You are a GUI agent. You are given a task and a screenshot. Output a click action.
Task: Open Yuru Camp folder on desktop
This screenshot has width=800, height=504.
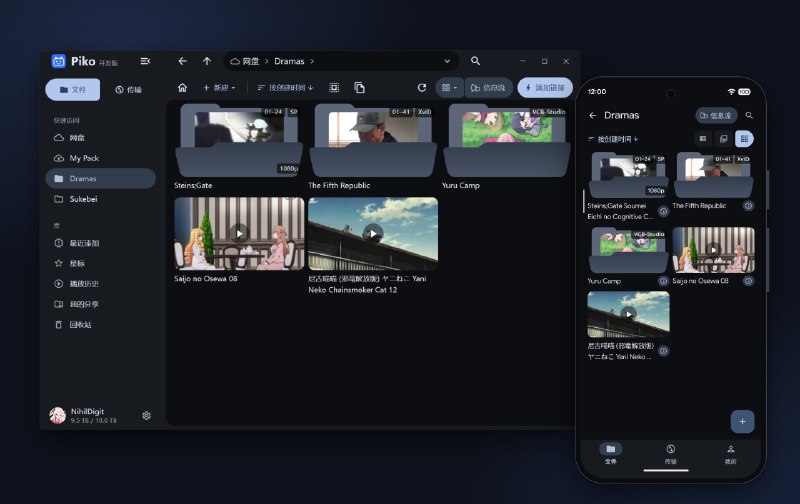click(507, 141)
